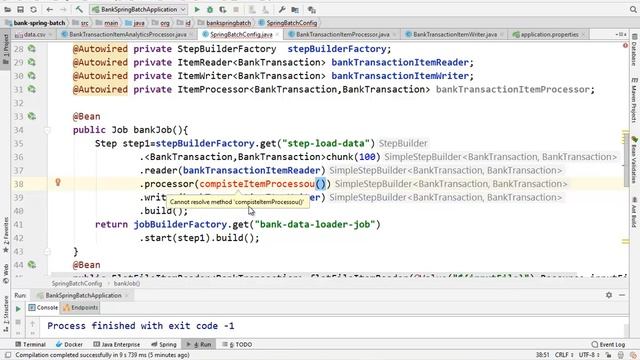Image resolution: width=640 pixels, height=360 pixels.
Task: Open the Project tool window sidebar
Action: tap(5, 49)
